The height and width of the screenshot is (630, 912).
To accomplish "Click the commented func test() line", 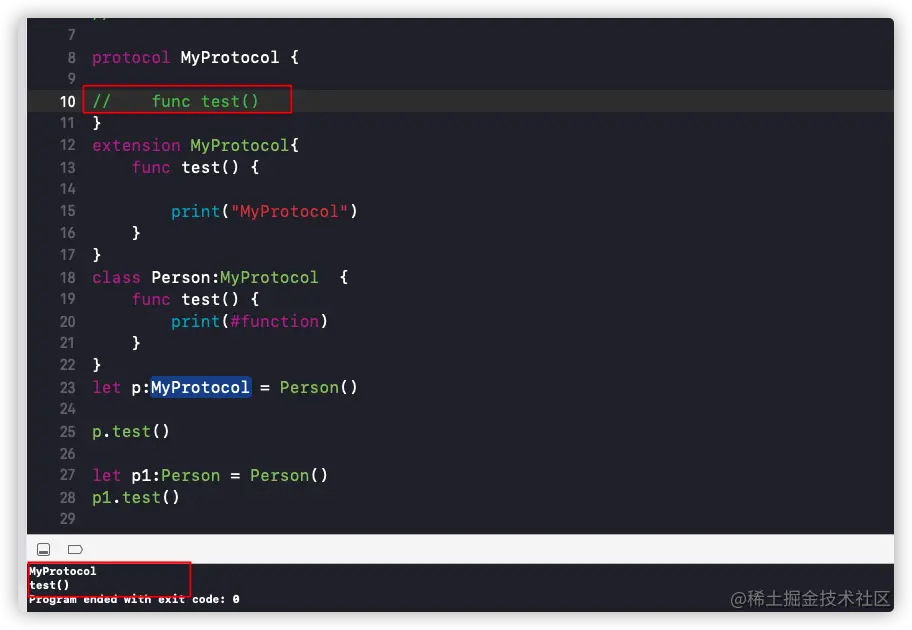I will (x=176, y=101).
